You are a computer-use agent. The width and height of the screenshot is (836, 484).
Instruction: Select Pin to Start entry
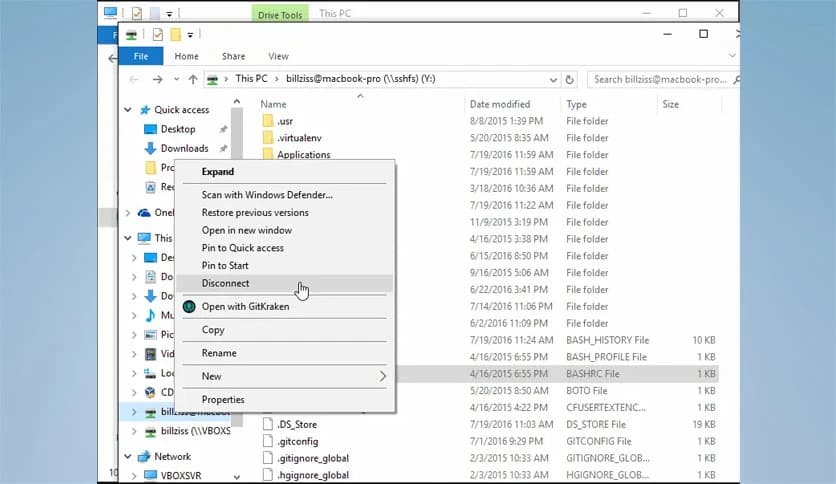coord(284,265)
